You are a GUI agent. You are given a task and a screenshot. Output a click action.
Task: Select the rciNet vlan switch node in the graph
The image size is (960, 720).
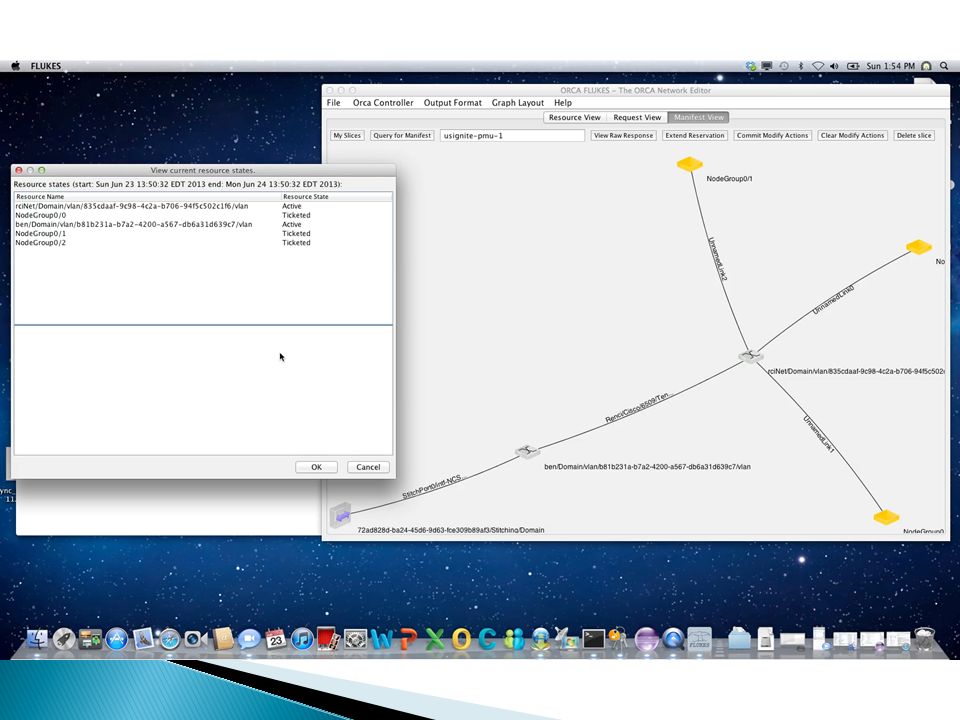click(751, 356)
